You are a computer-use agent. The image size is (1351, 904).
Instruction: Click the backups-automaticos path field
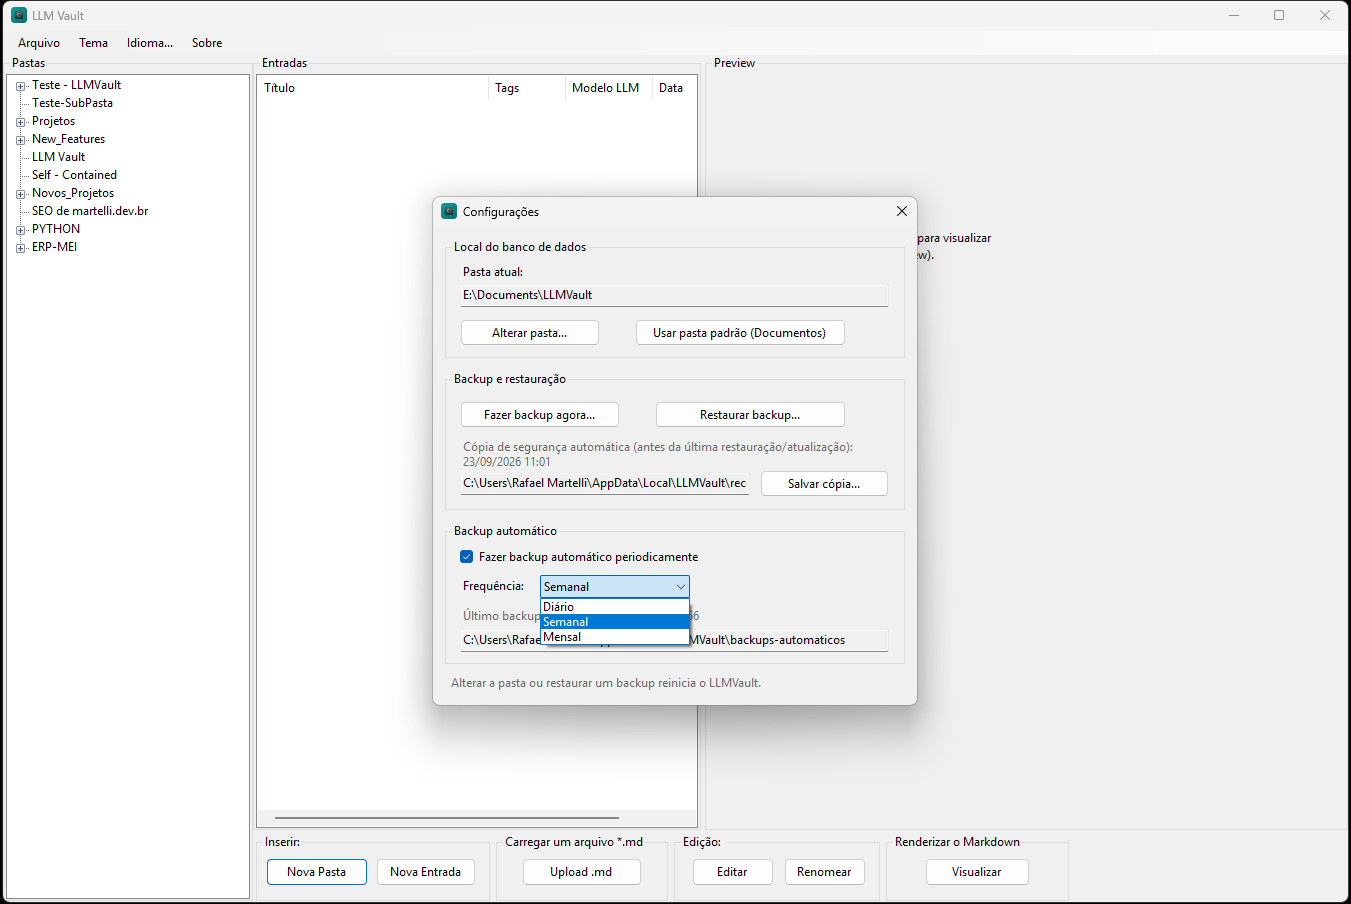point(674,640)
